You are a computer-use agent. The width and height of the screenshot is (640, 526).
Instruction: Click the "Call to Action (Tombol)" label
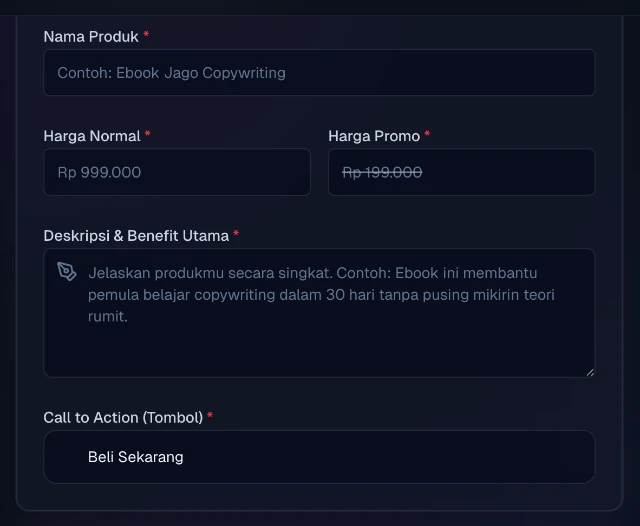123,417
